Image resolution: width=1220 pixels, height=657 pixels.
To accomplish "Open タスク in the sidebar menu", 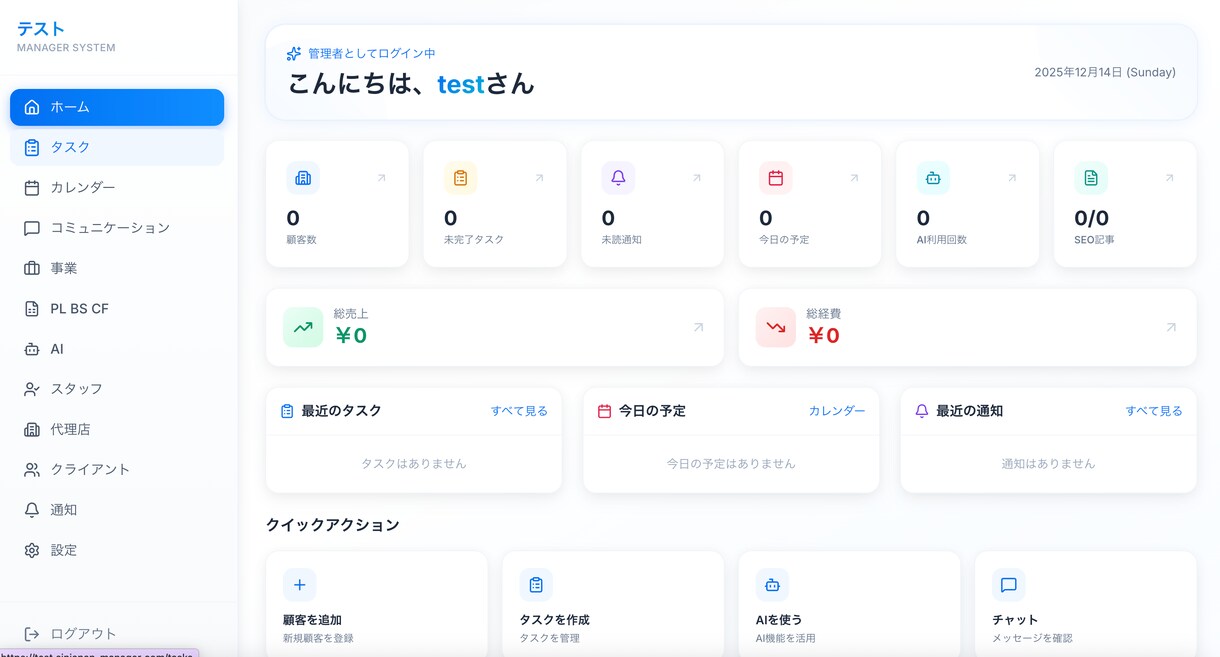I will coord(117,147).
